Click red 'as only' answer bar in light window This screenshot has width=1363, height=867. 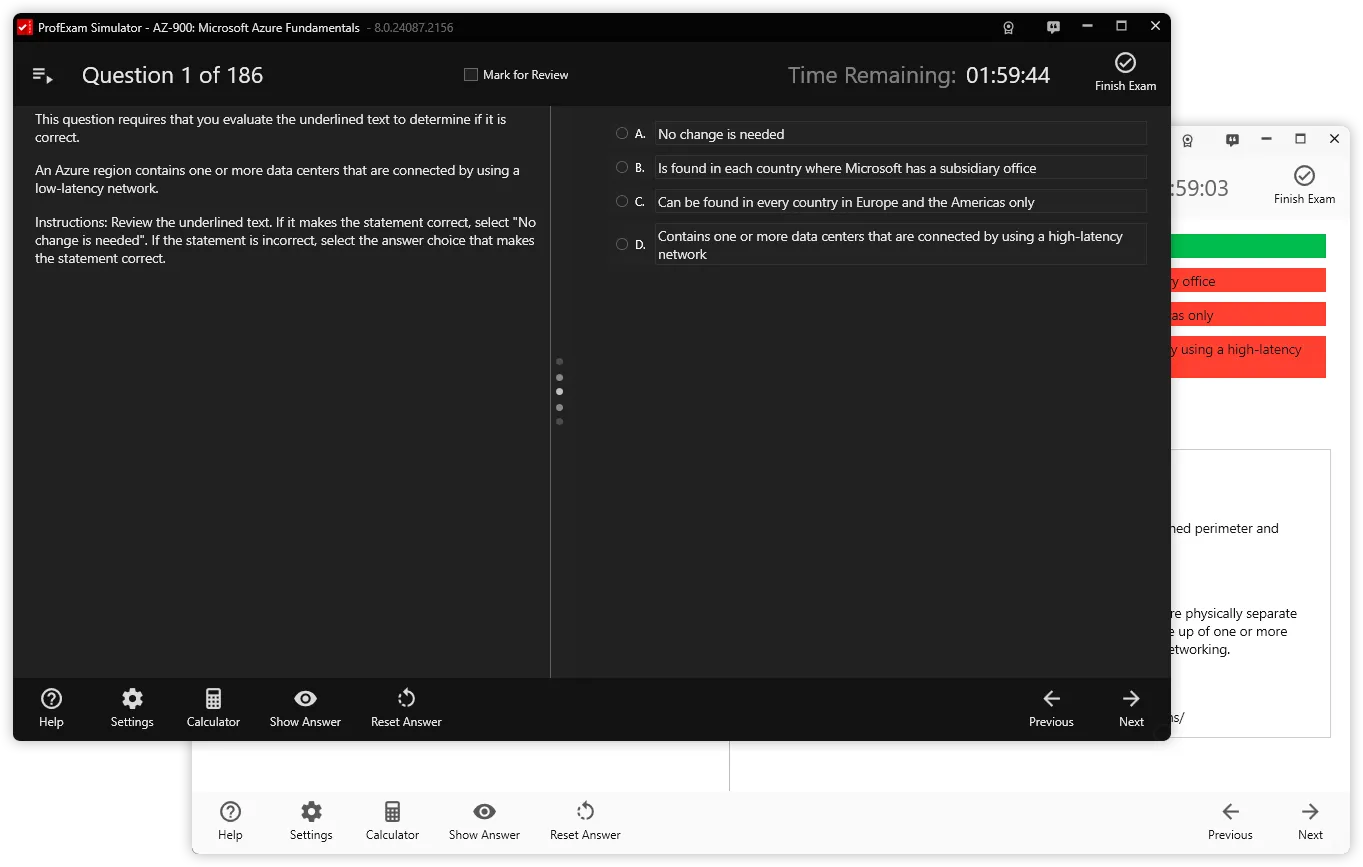[x=1248, y=315]
